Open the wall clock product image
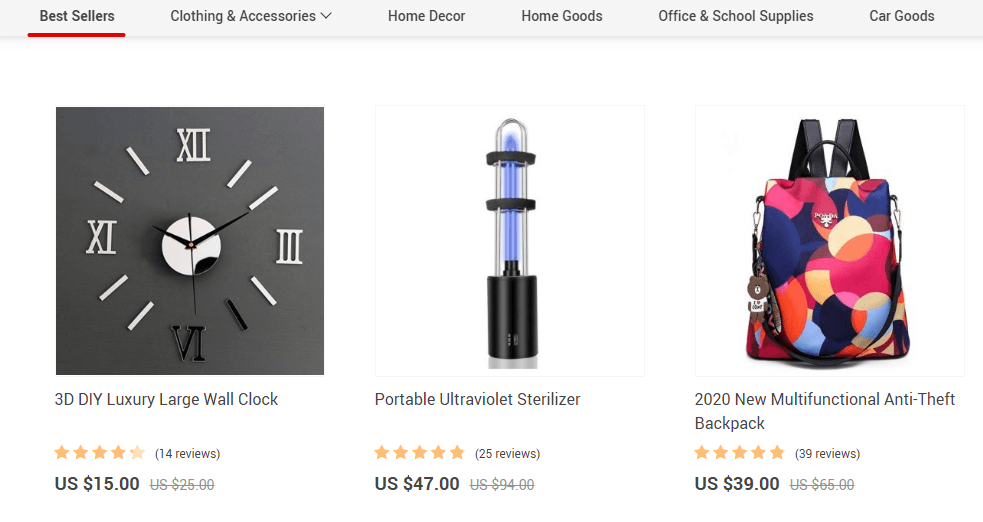This screenshot has height=522, width=983. (x=190, y=241)
